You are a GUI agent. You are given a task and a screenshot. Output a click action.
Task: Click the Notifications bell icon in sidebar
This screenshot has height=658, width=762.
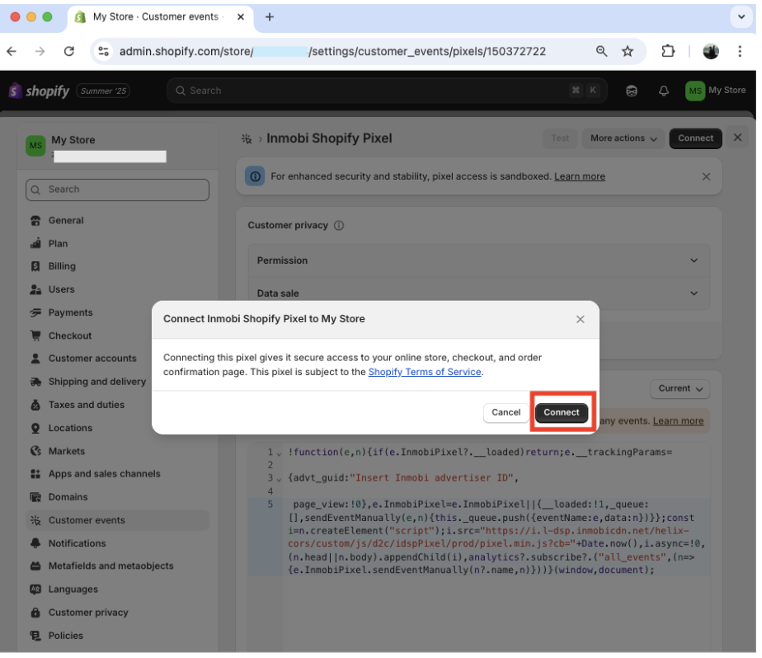[x=35, y=543]
